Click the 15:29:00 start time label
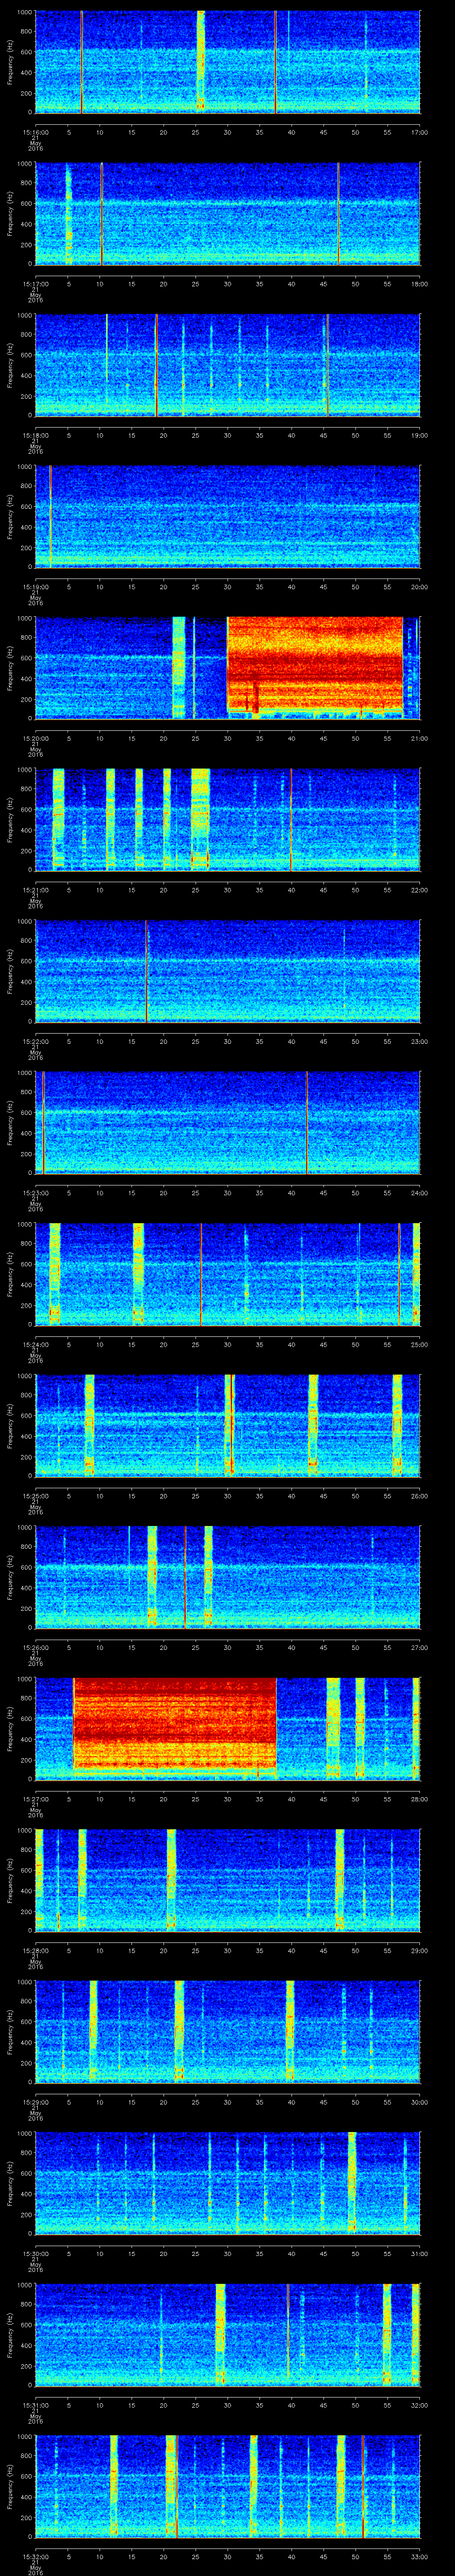Screen dimensions: 455x2576 (35, 2102)
